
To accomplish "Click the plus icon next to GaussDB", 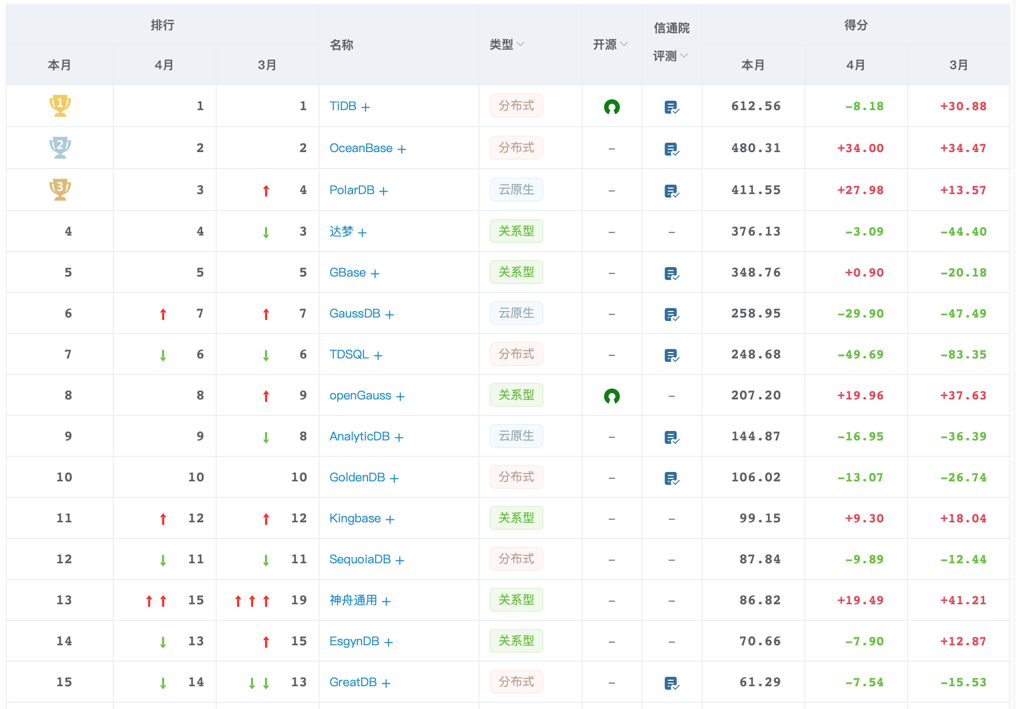I will (390, 314).
